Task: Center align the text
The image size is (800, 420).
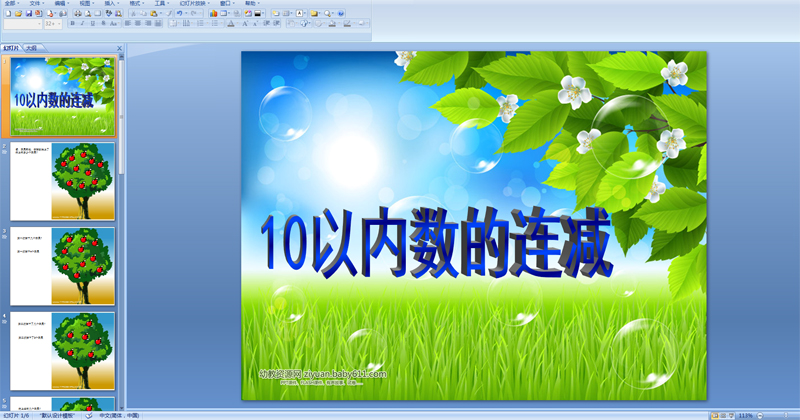Action: click(138, 23)
